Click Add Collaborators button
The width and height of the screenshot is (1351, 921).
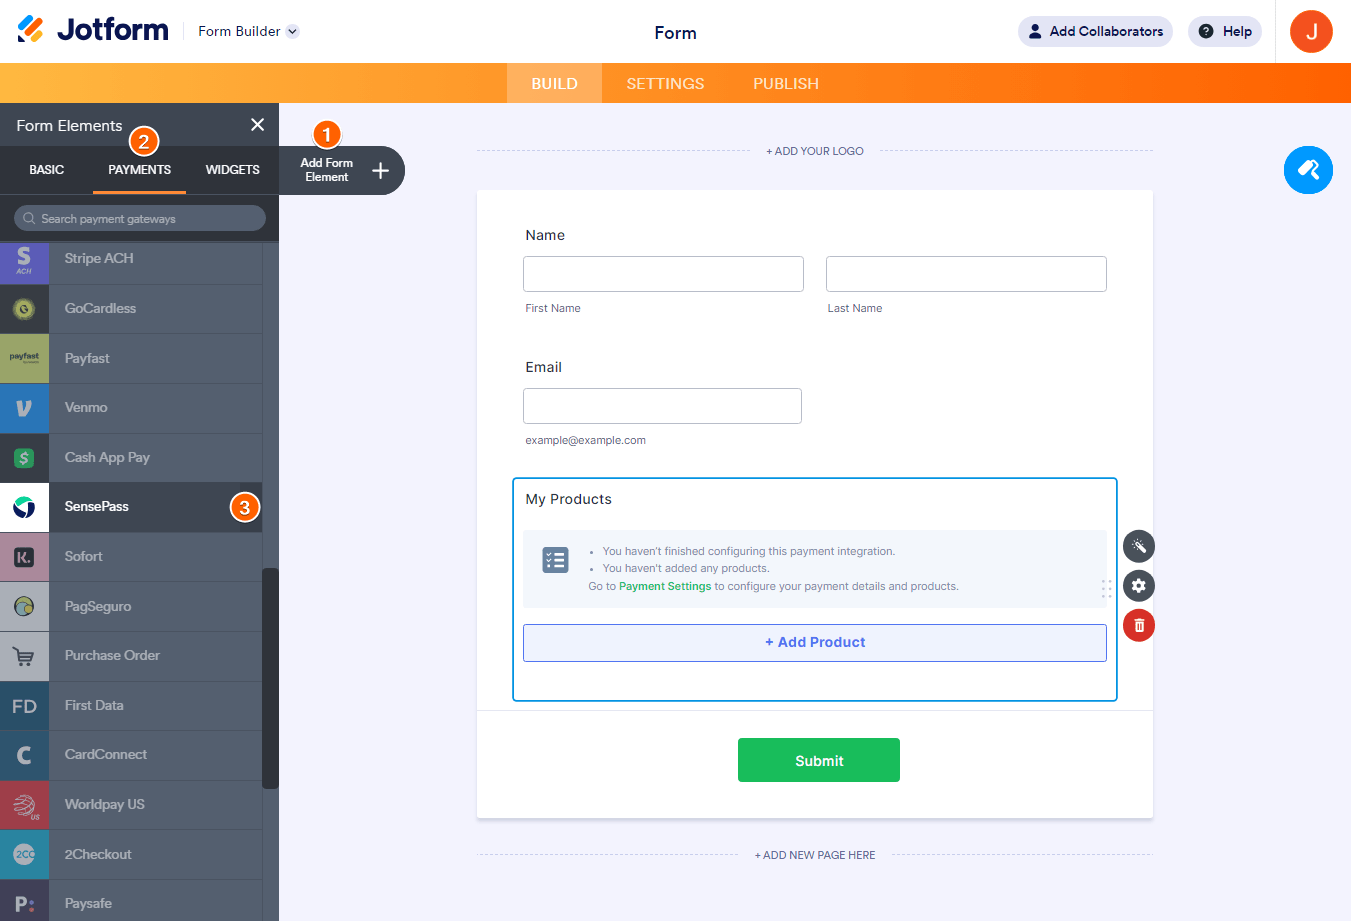point(1095,31)
